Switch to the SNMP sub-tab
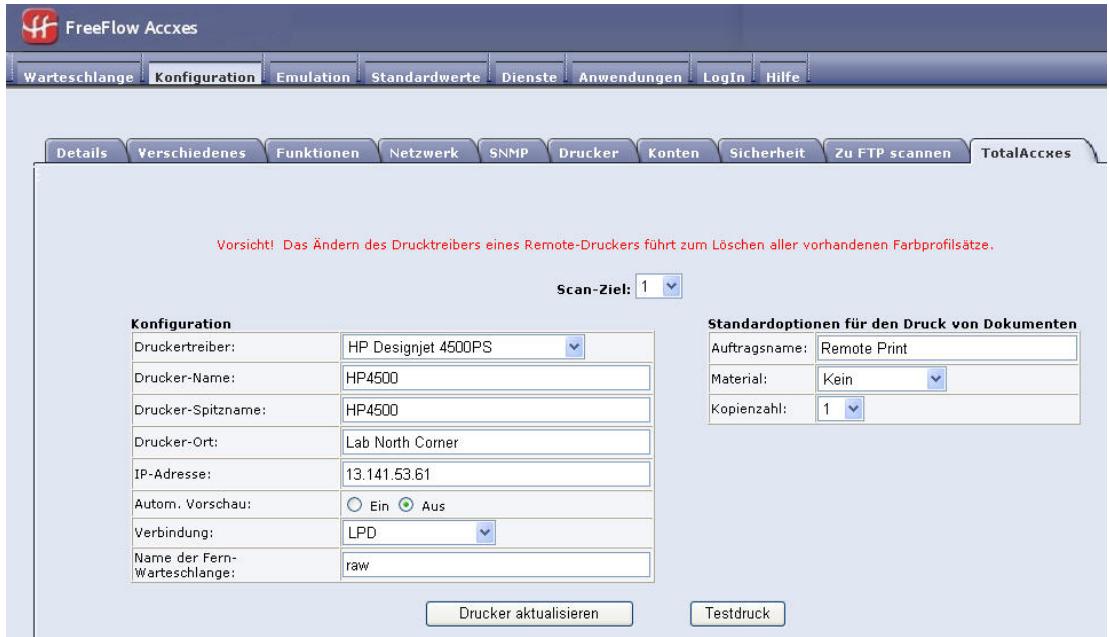1109x637 pixels. click(509, 152)
